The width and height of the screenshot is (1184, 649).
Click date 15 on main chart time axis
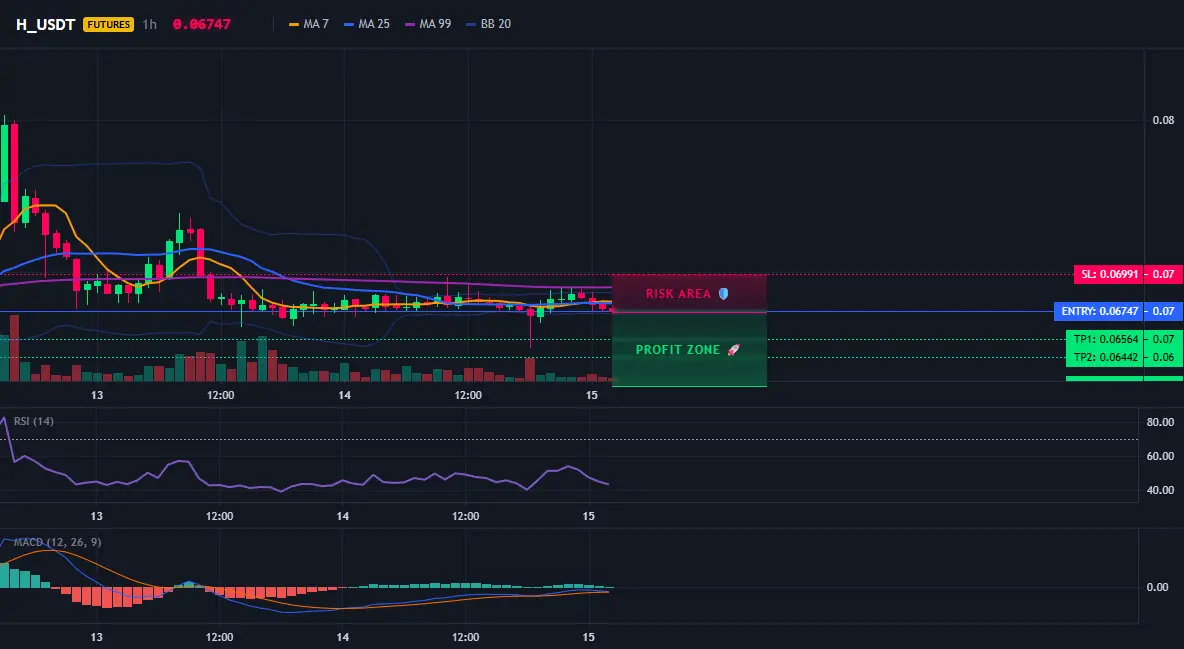(x=591, y=395)
